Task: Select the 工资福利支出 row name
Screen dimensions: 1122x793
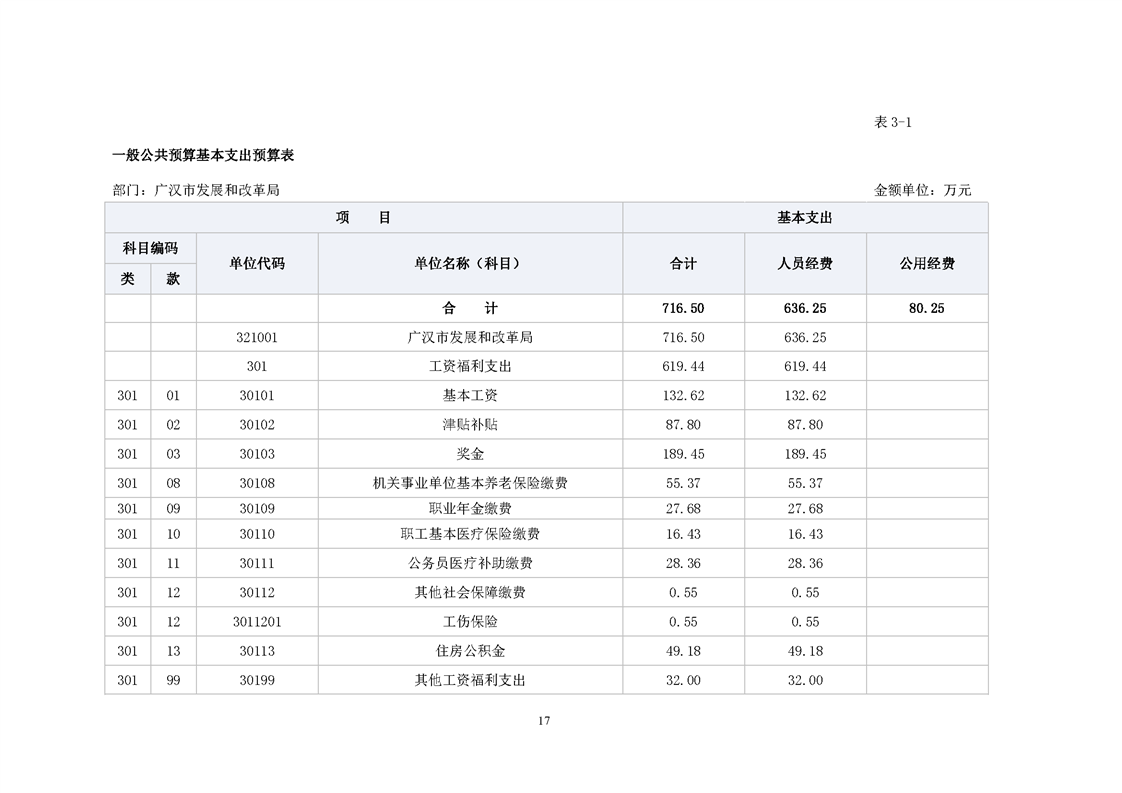Action: point(470,366)
